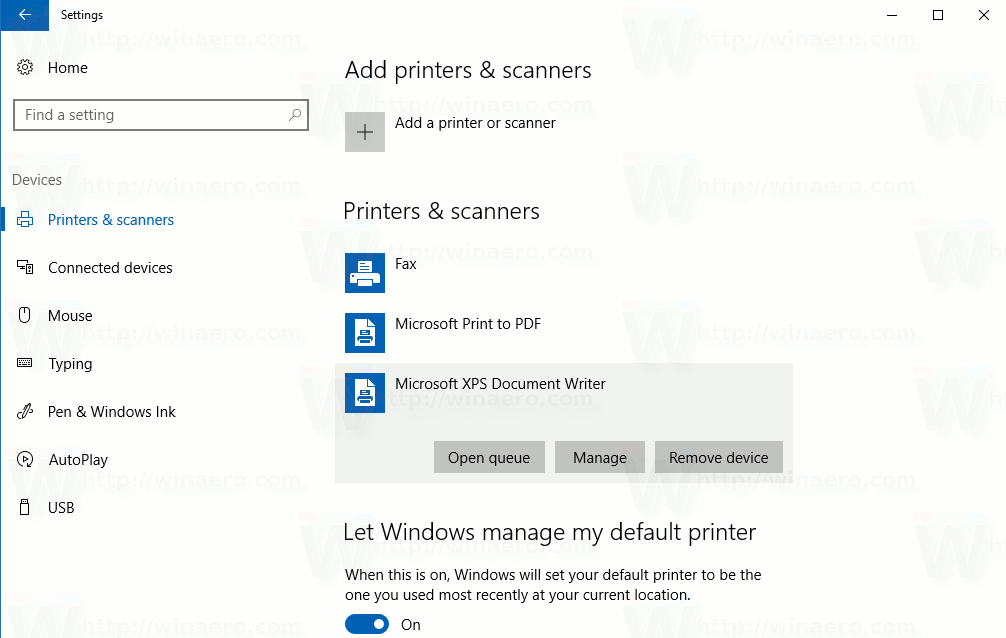
Task: Disable Let Windows manage my default printer
Action: point(366,623)
